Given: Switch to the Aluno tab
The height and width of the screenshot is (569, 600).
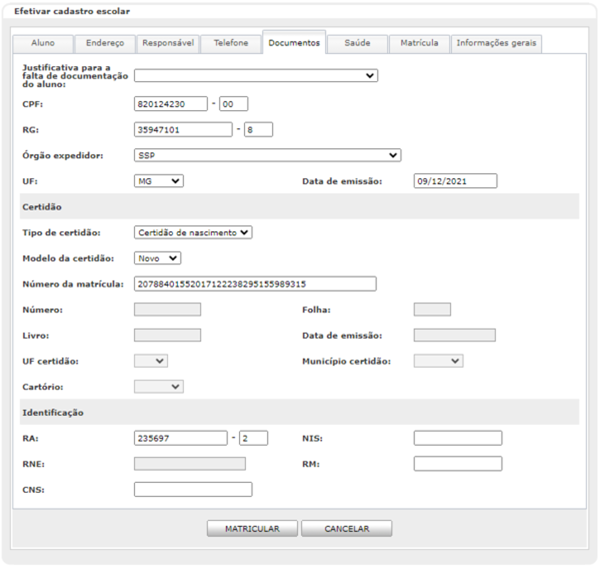Looking at the screenshot, I should point(43,44).
